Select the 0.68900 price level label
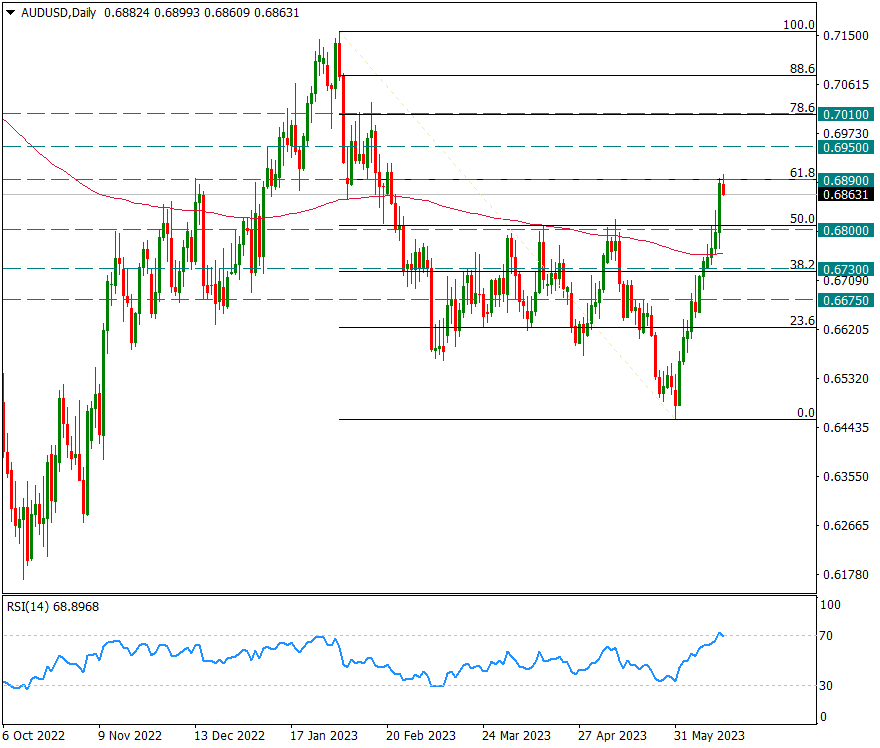 coord(846,181)
